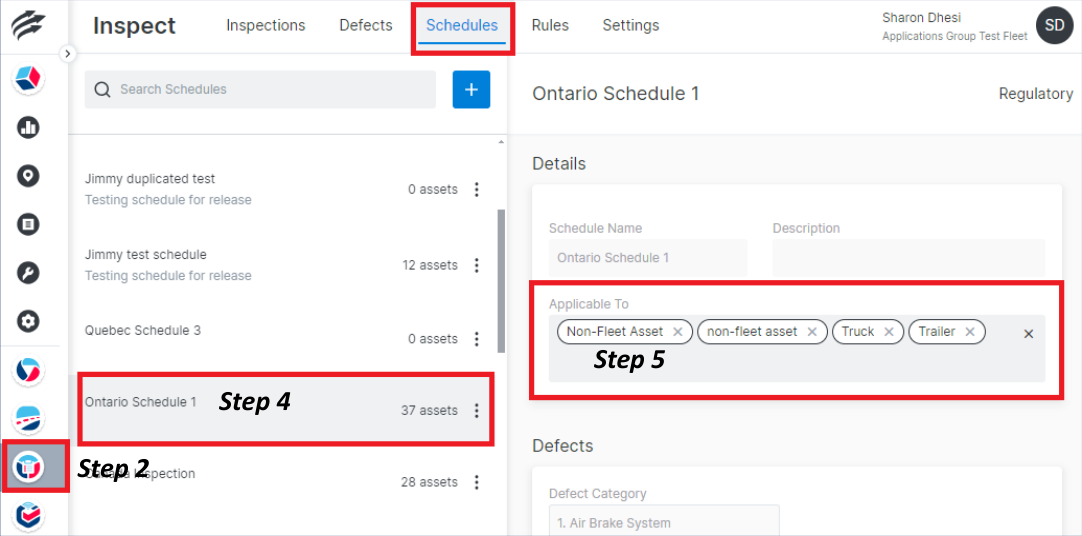Go to the Inspections tab
Screen dimensions: 1082x536
click(x=266, y=25)
